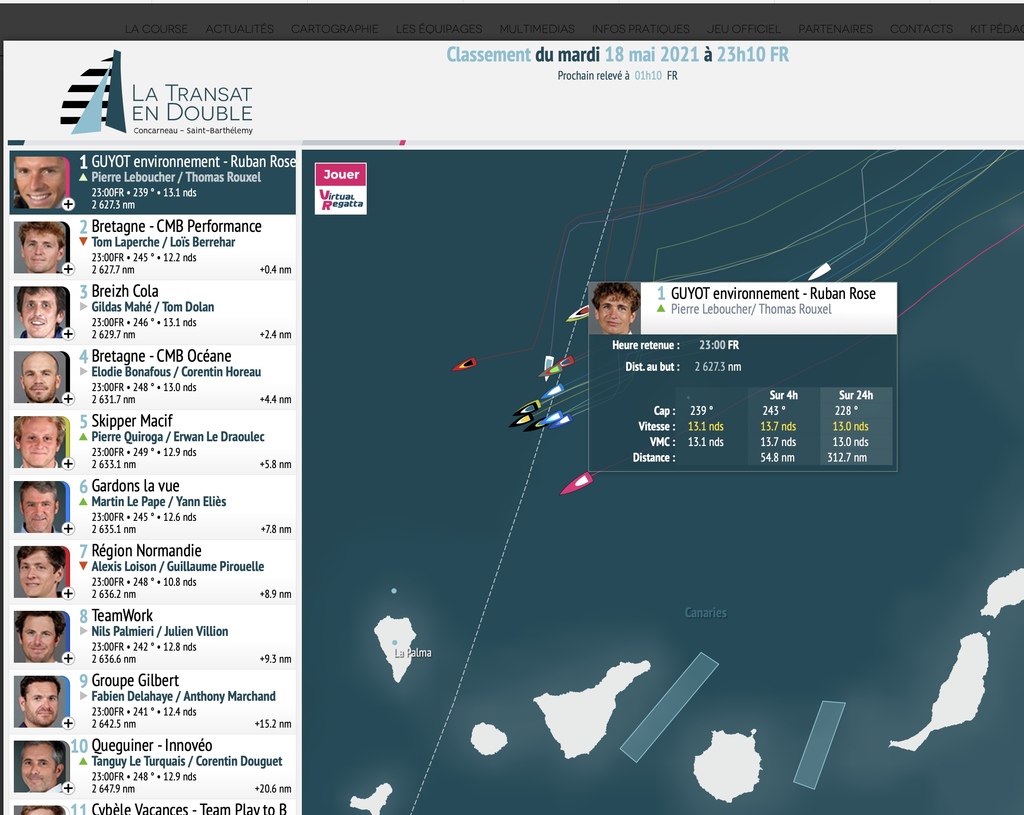Screen dimensions: 1024x815
Task: Select Bretagne - CMB Océane ranking title
Action: point(161,356)
